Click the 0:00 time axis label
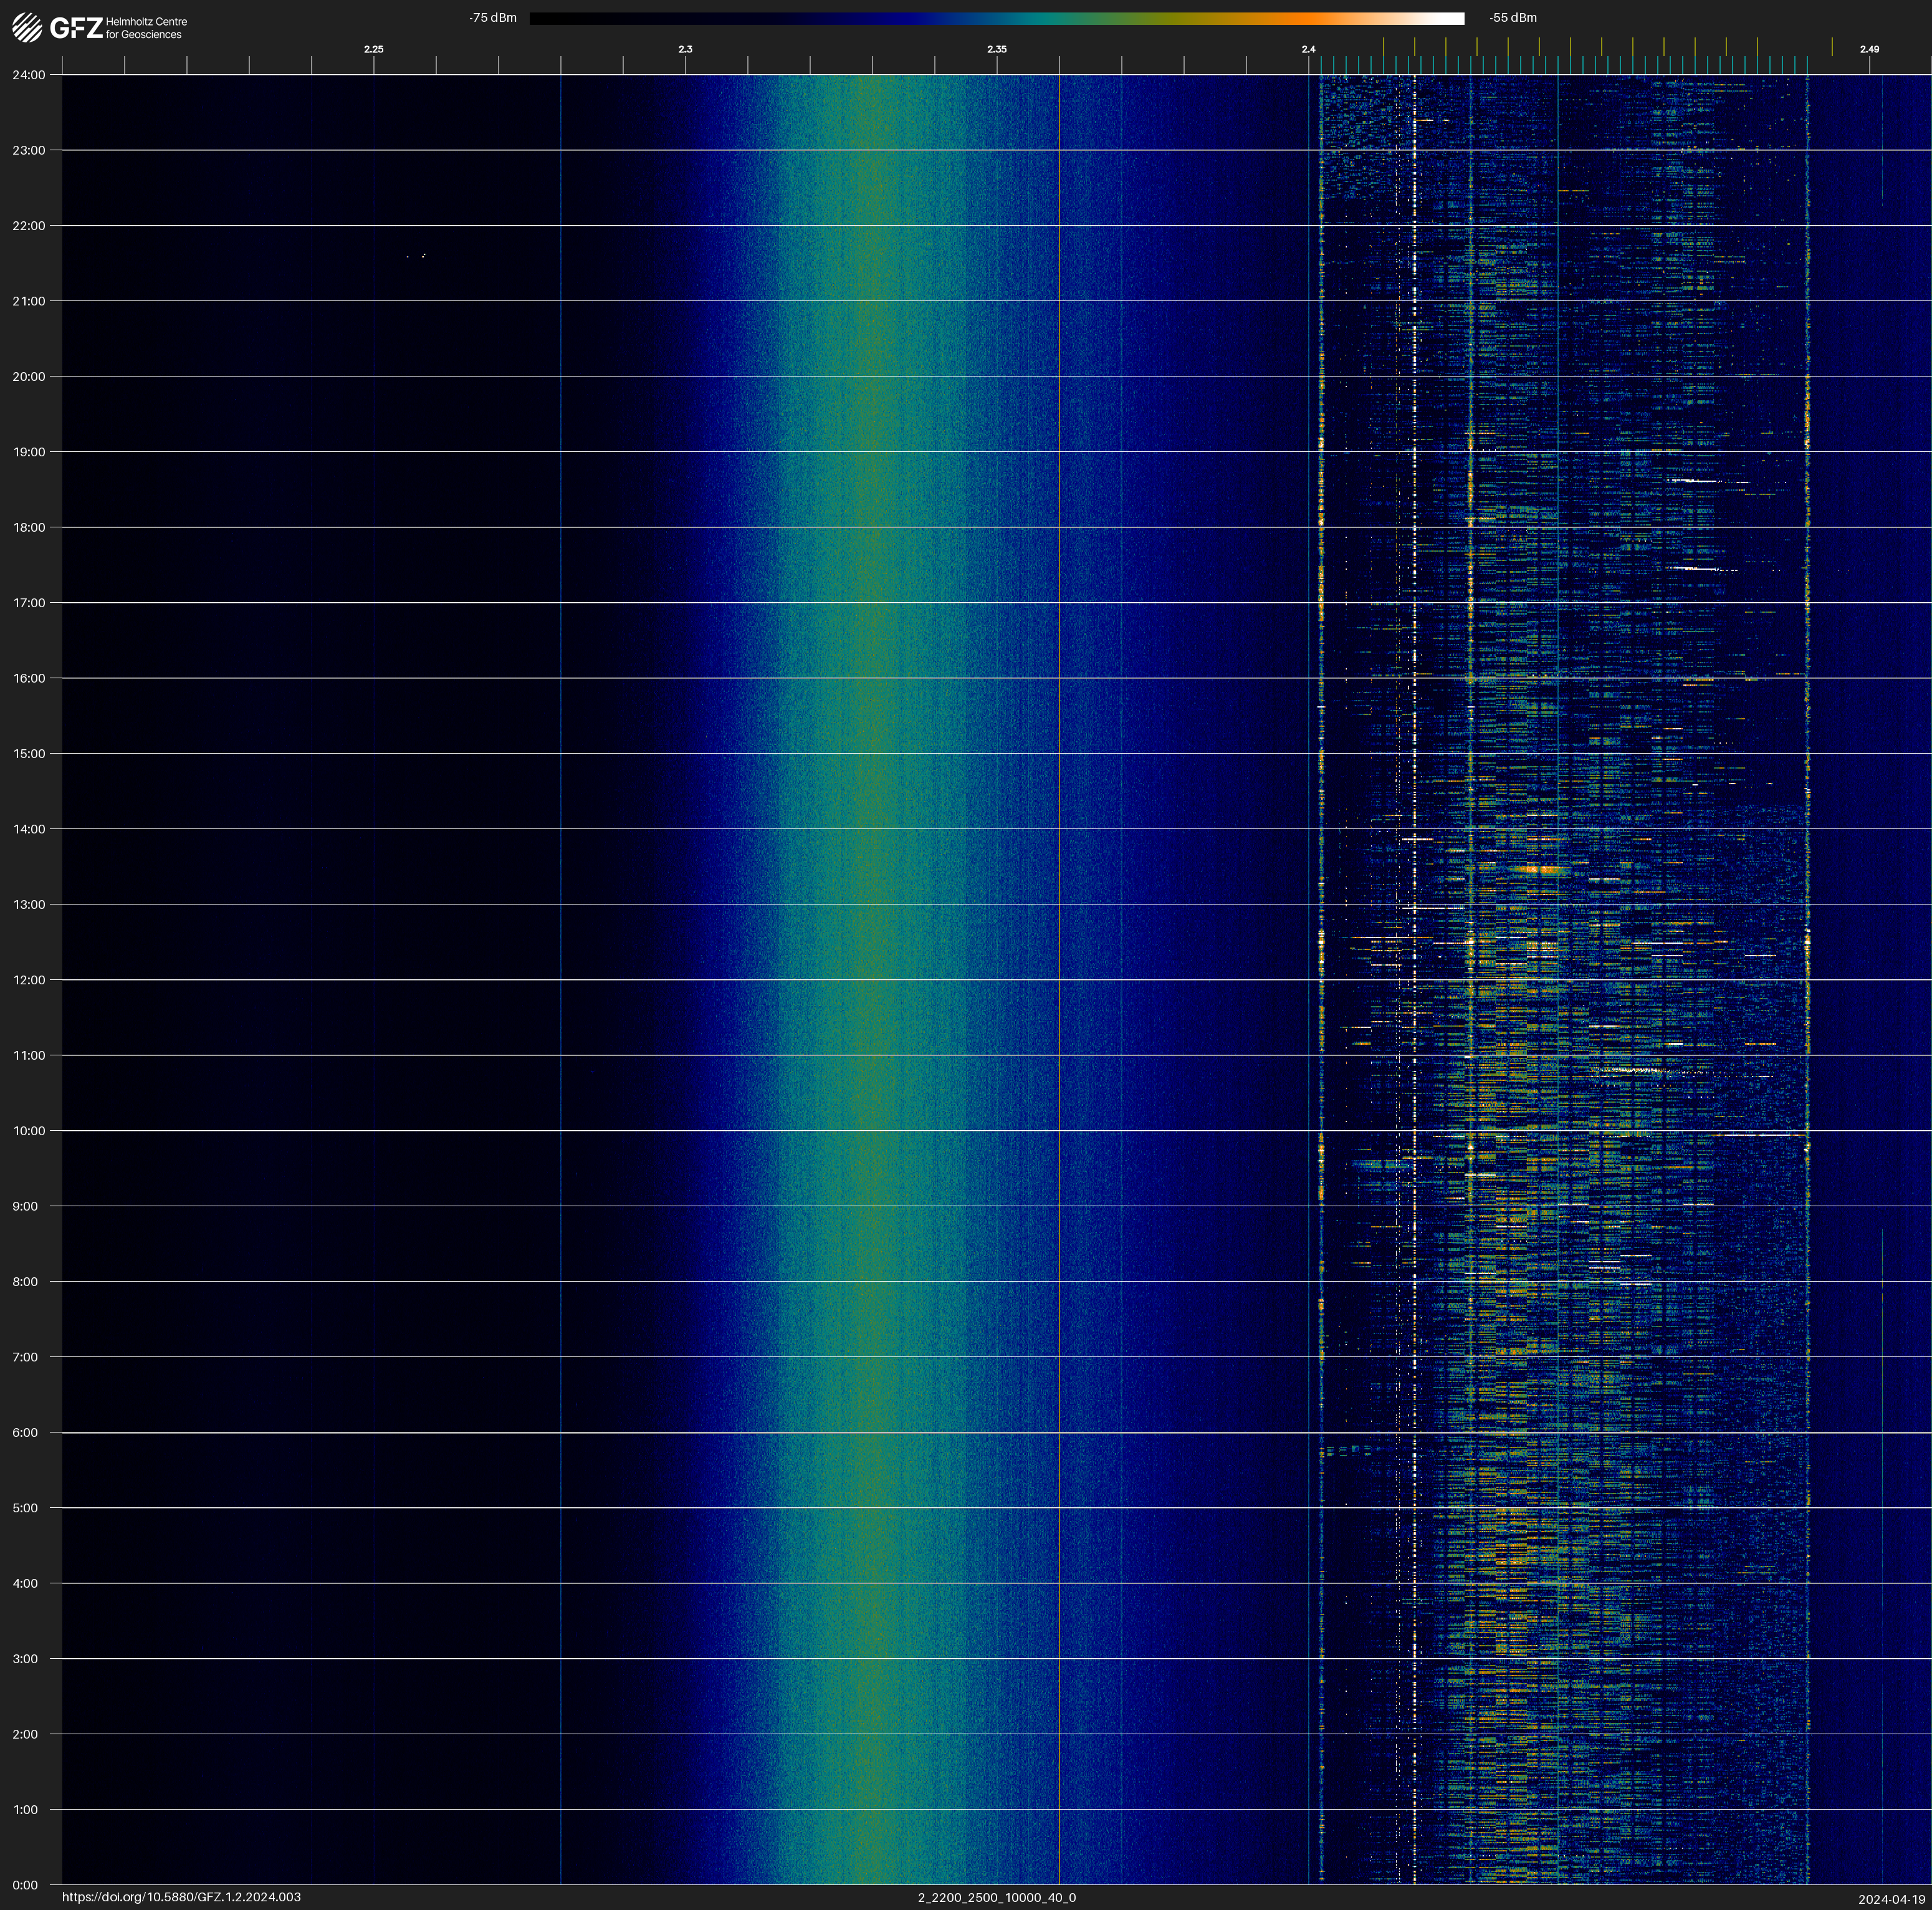1932x1910 pixels. click(25, 1885)
